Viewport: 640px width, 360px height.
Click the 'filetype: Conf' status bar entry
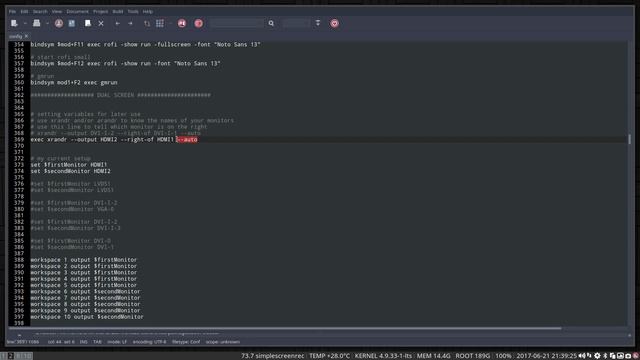[x=186, y=342]
